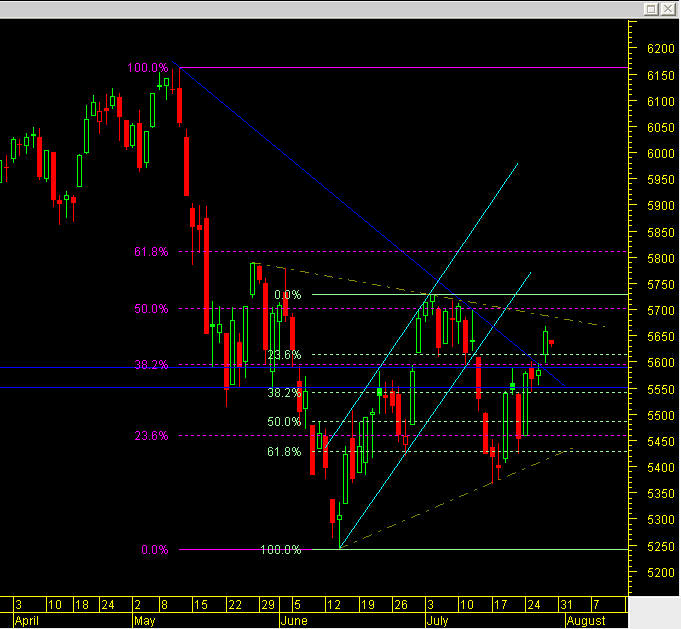Click the 5600 price axis label
Screen dimensions: 681x629
click(x=660, y=363)
